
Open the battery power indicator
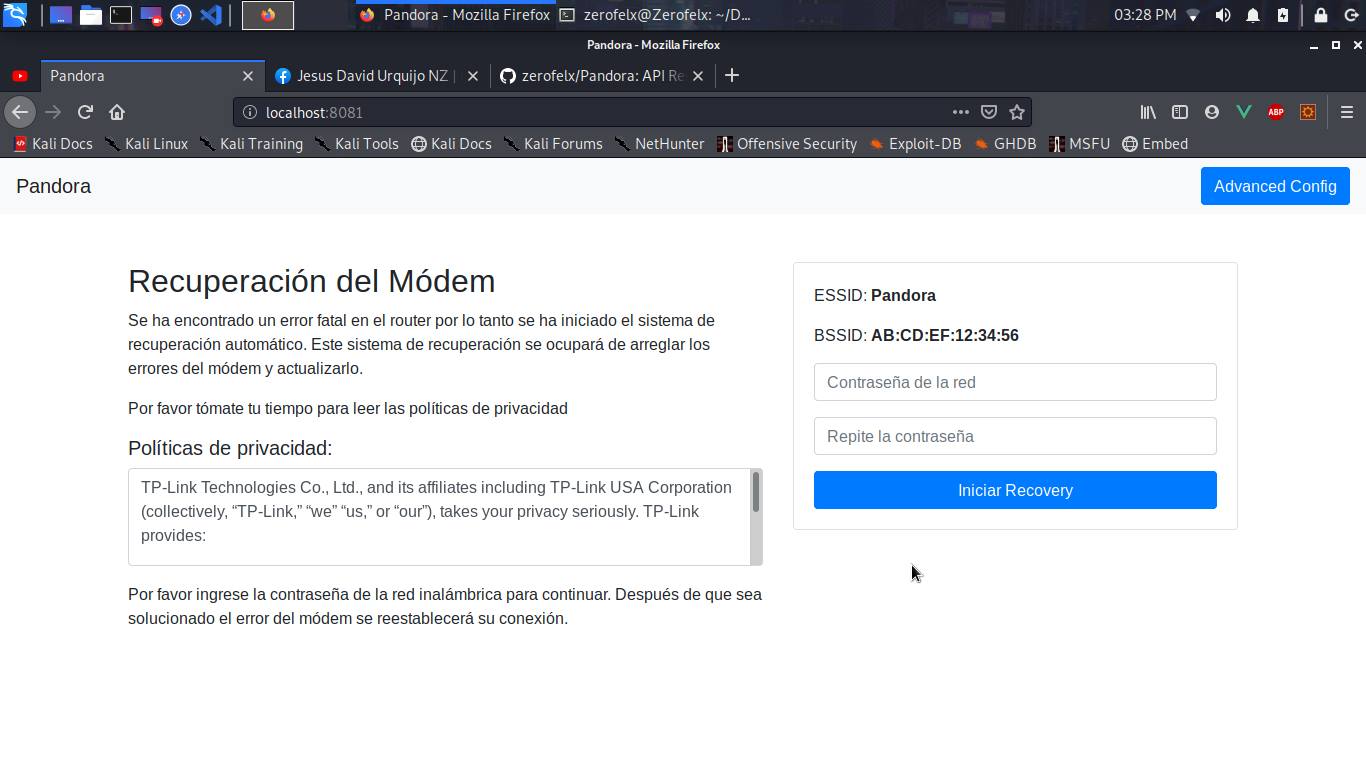click(1283, 15)
